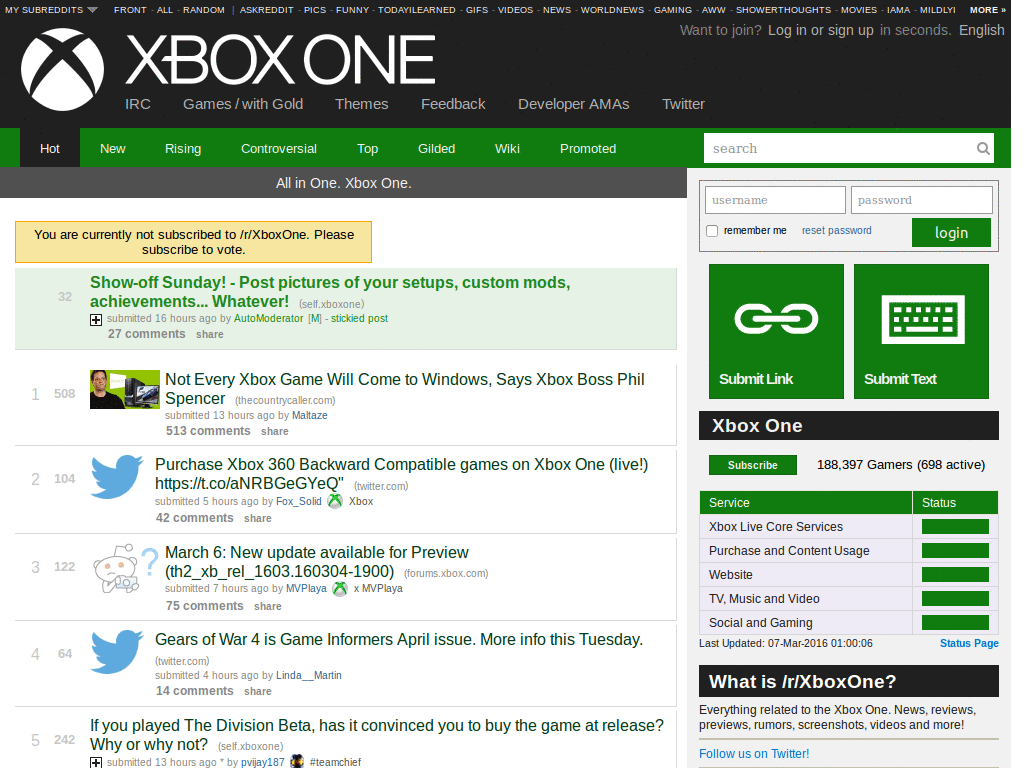This screenshot has height=768, width=1024.
Task: Switch to the Gilded tab
Action: pyautogui.click(x=436, y=148)
